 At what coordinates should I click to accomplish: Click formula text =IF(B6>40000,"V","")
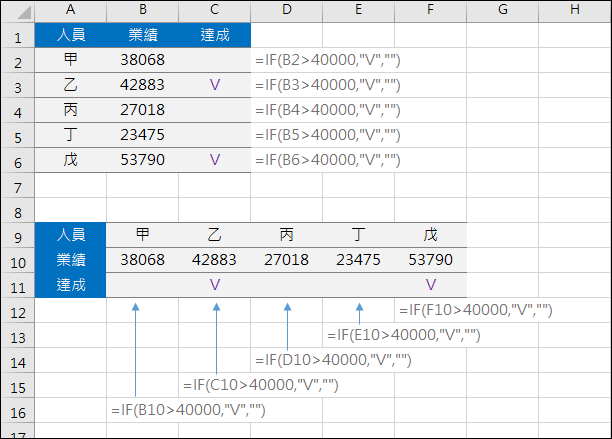click(328, 160)
